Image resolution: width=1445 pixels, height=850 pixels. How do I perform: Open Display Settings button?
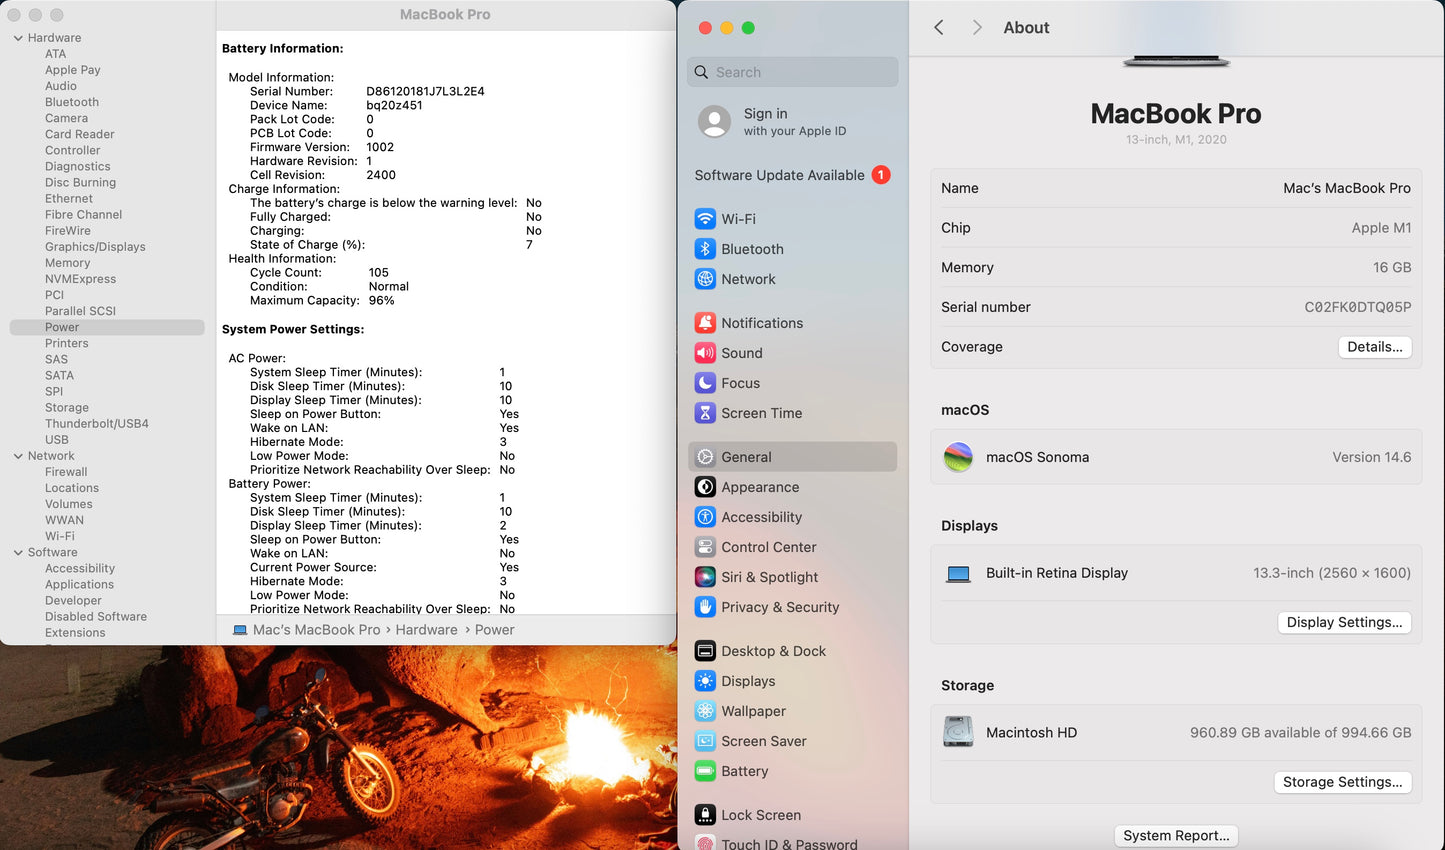tap(1343, 622)
